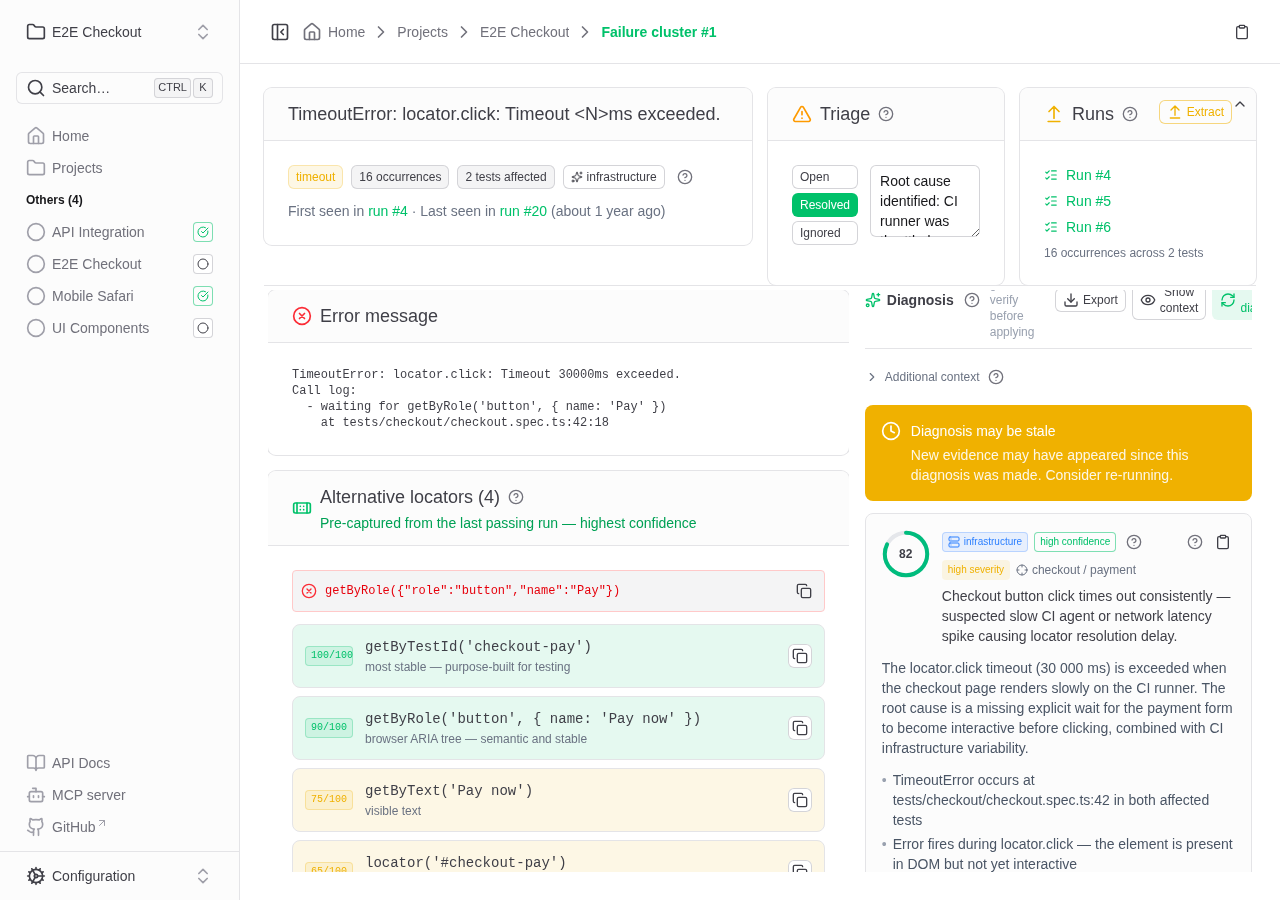Select E2E Checkout project in sidebar list
Viewport: 1280px width, 900px height.
(x=96, y=264)
